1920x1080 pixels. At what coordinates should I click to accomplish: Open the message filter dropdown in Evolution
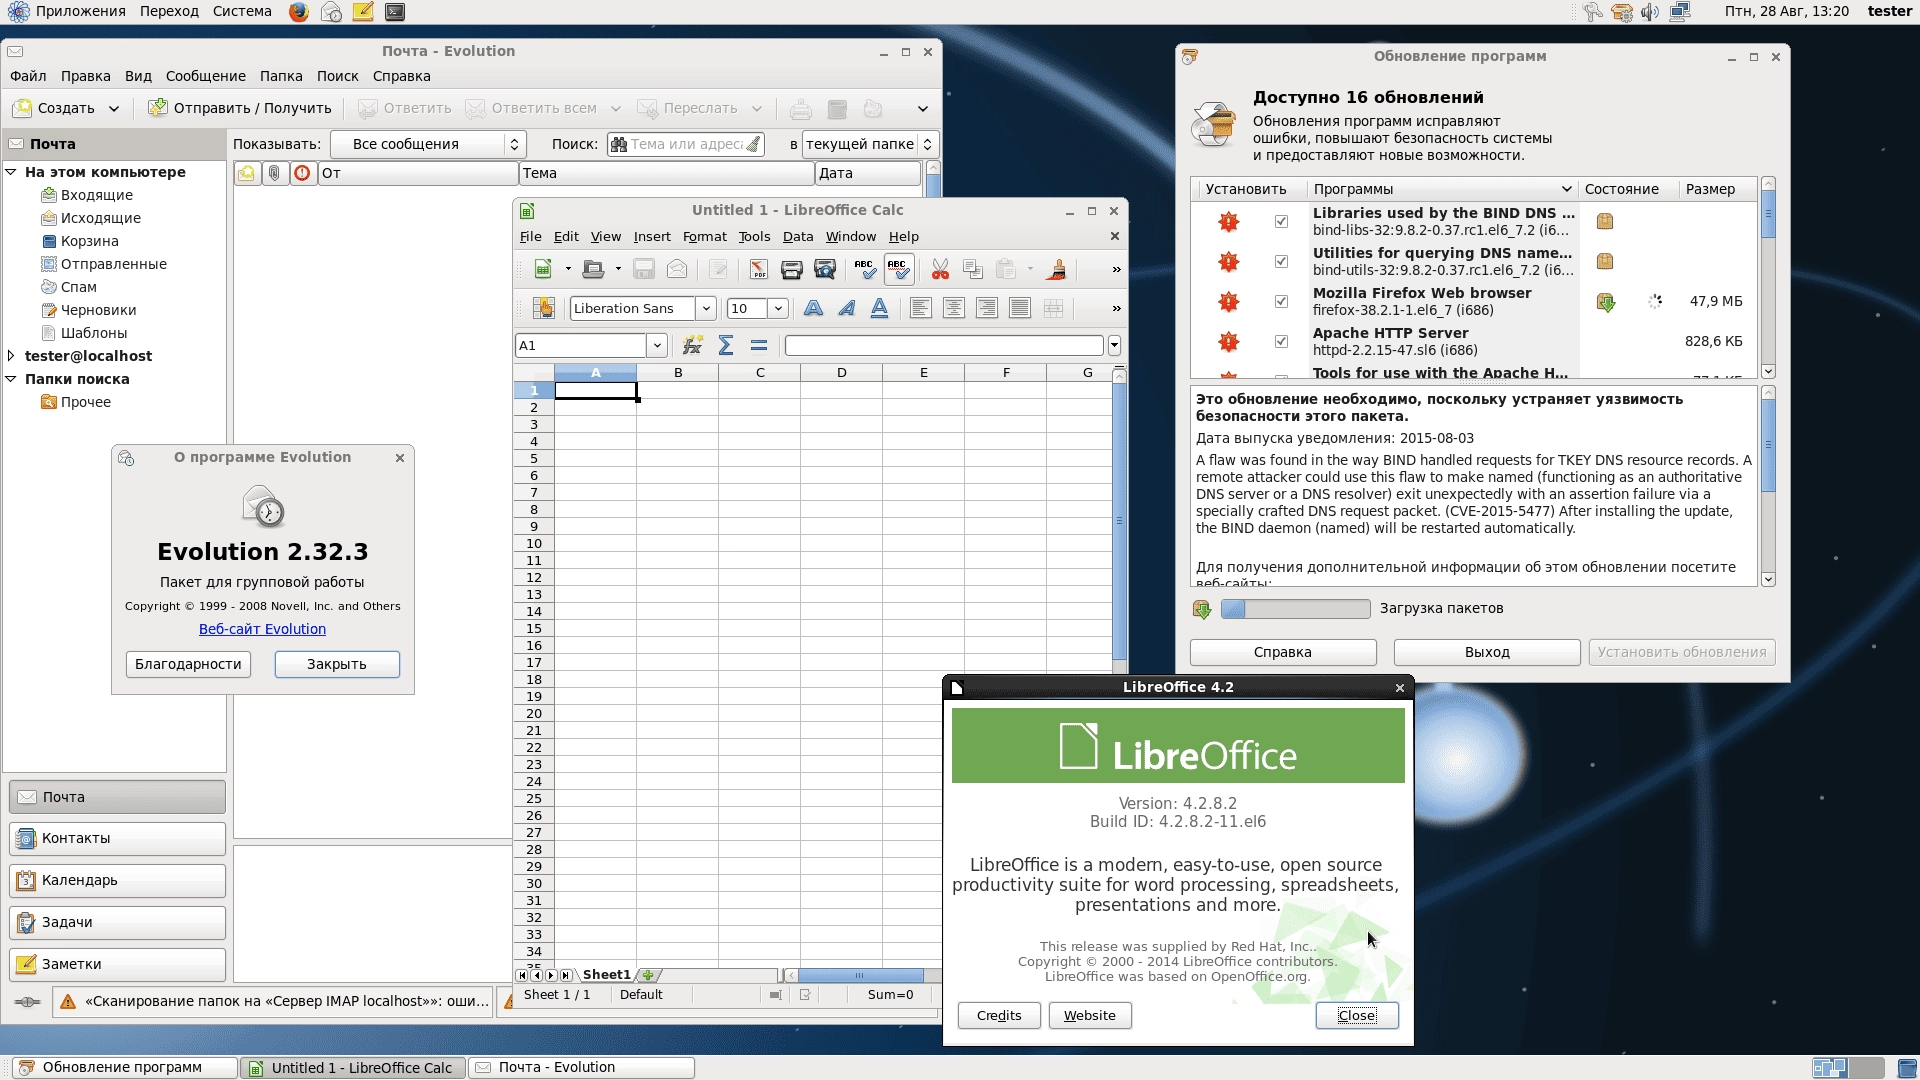[428, 144]
